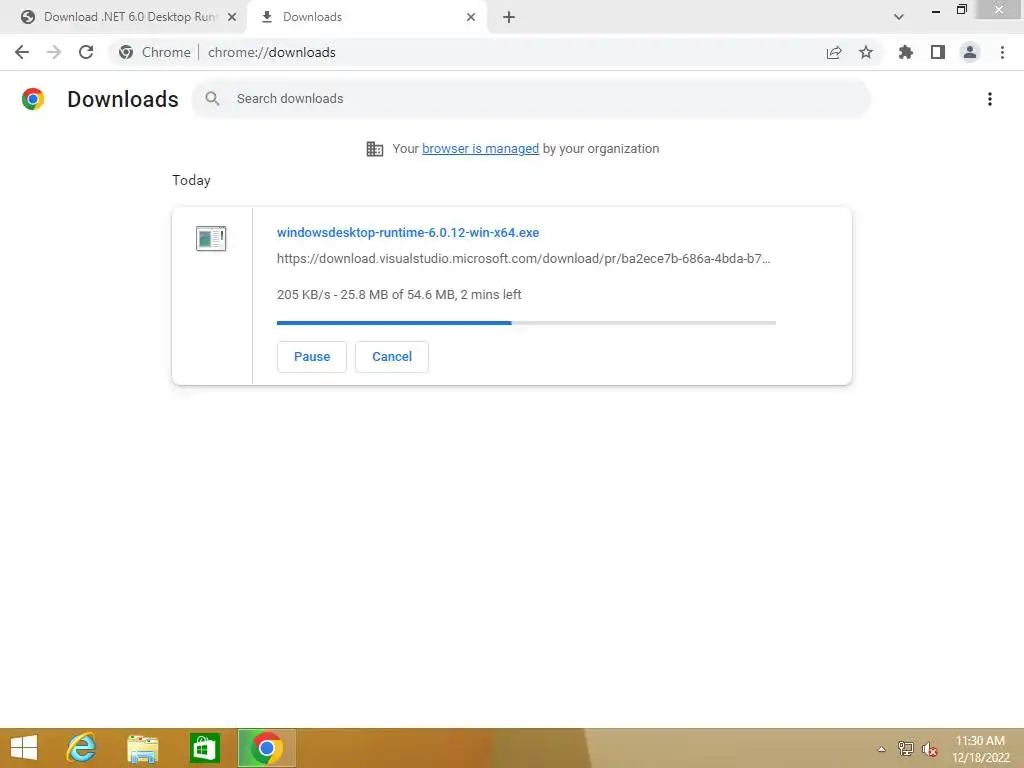Click the Today date heading
The height and width of the screenshot is (768, 1024).
(191, 180)
